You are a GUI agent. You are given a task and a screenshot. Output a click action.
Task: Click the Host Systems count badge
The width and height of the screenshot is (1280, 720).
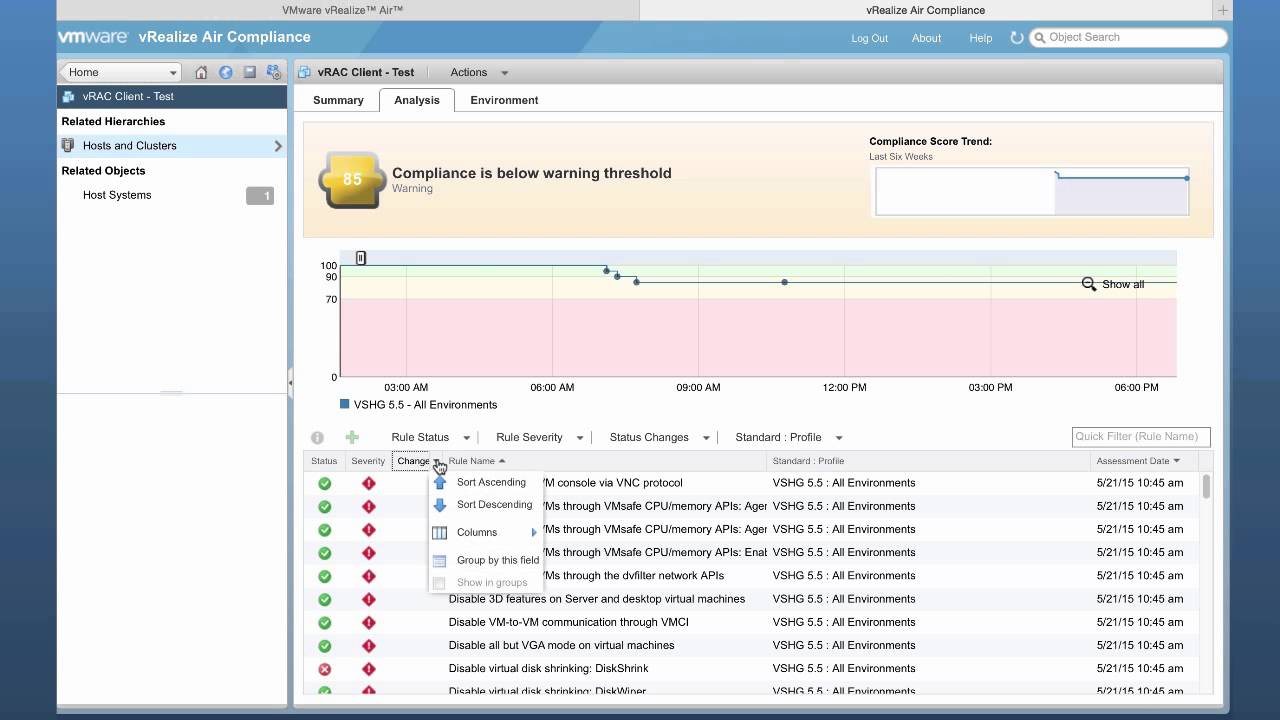point(260,196)
